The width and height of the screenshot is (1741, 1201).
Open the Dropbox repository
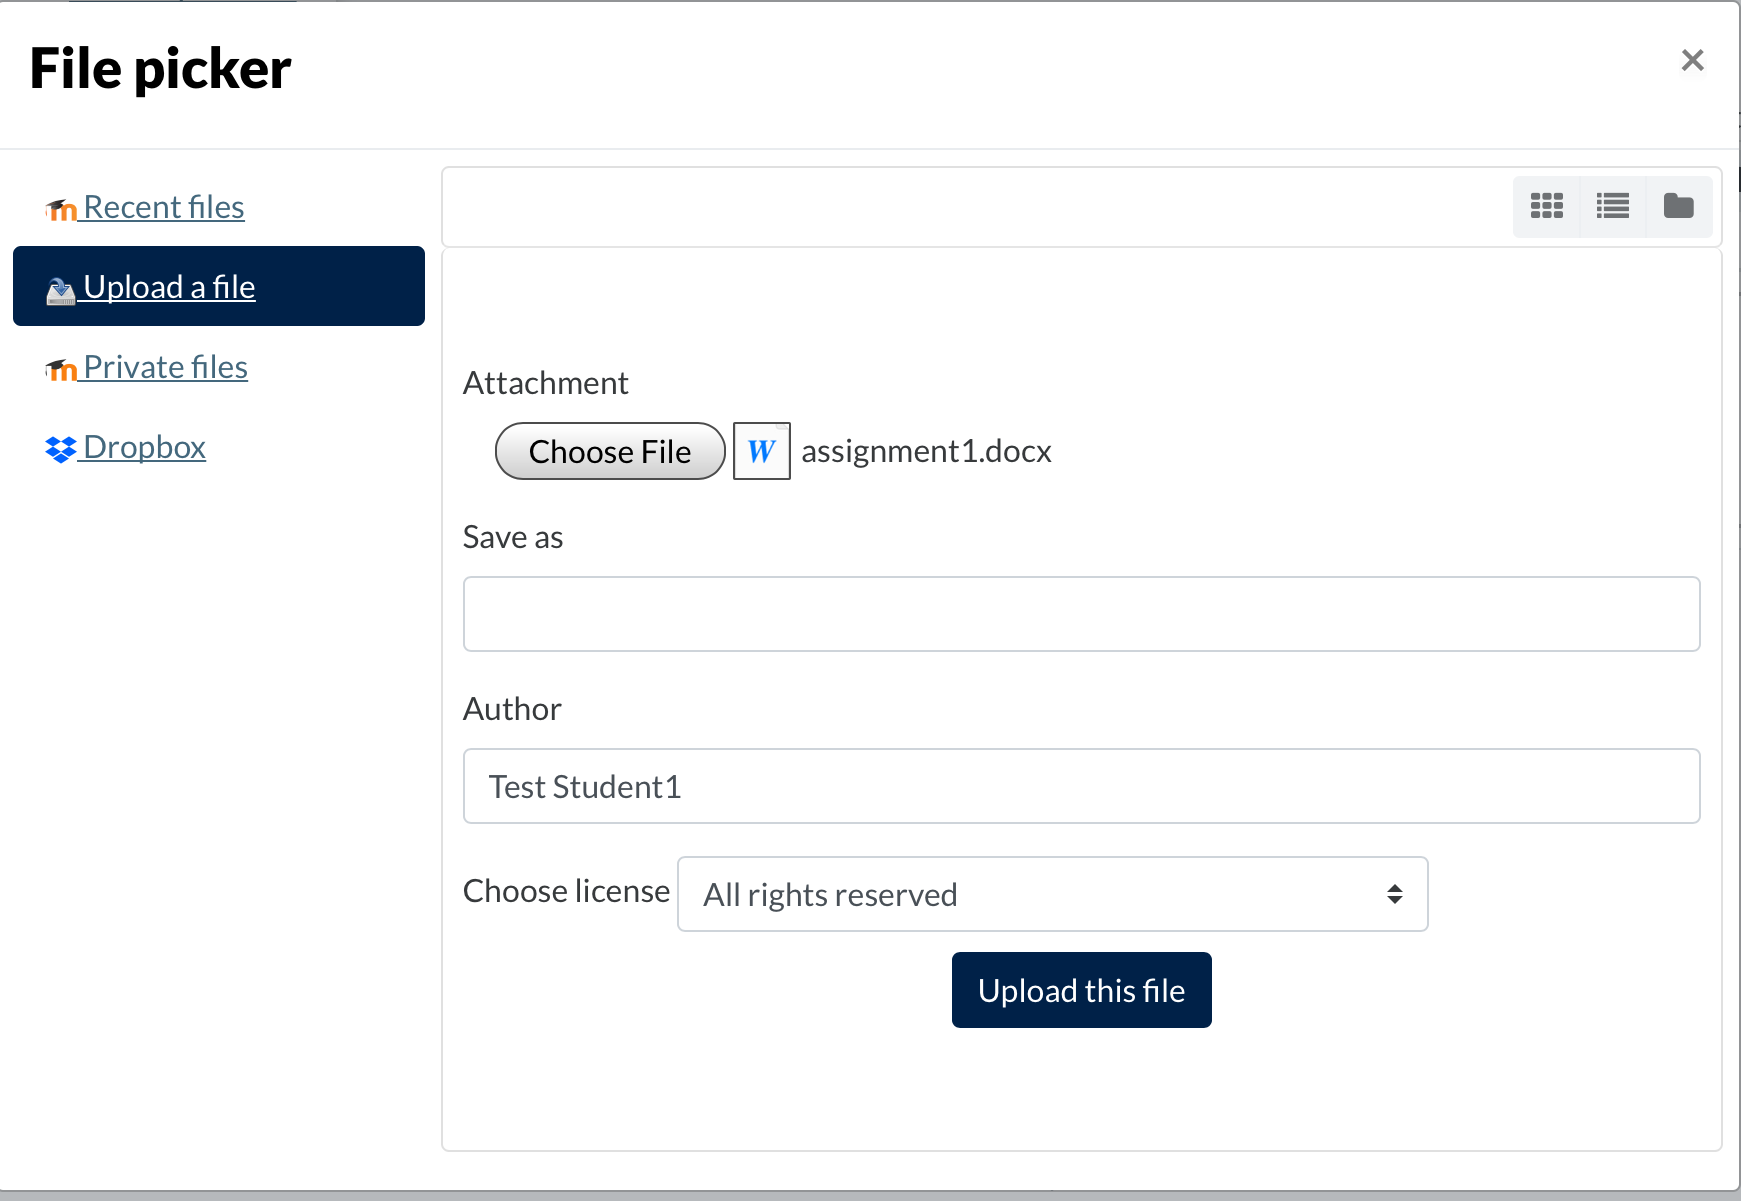click(x=126, y=447)
